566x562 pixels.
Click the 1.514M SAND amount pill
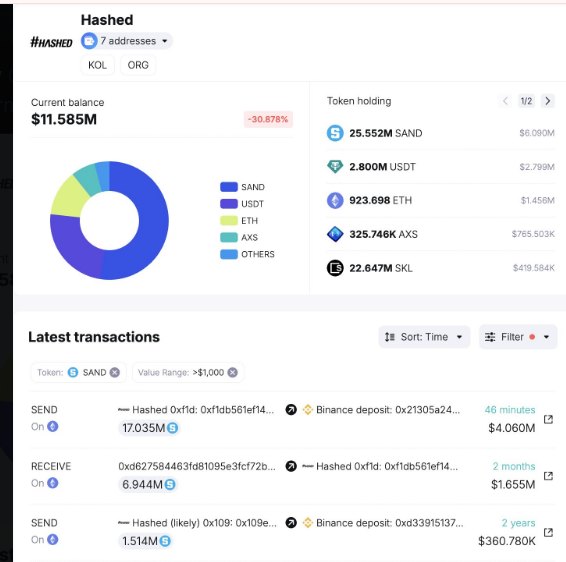click(x=145, y=541)
